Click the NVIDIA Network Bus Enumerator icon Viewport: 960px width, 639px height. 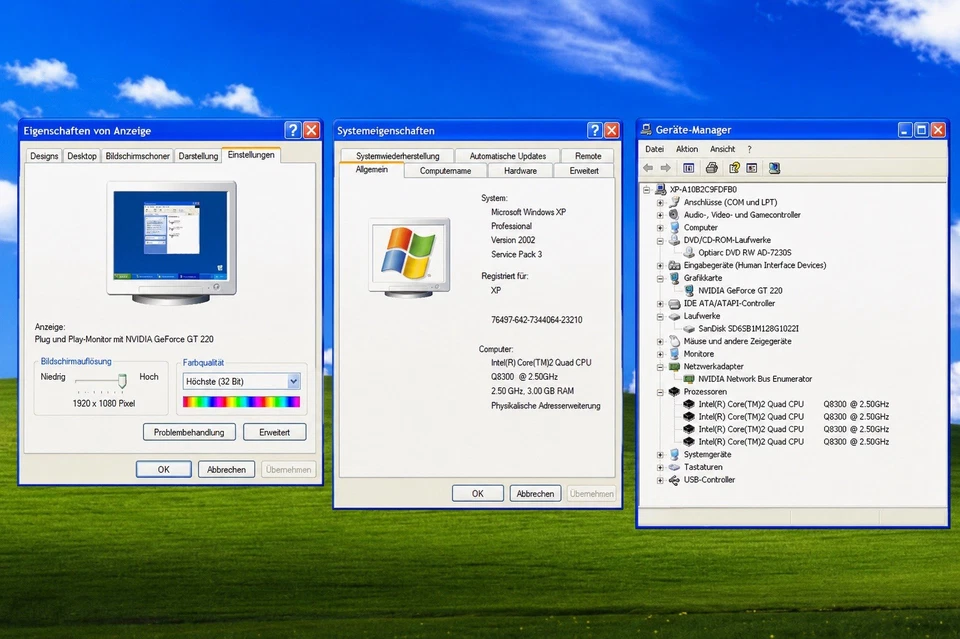(x=689, y=379)
